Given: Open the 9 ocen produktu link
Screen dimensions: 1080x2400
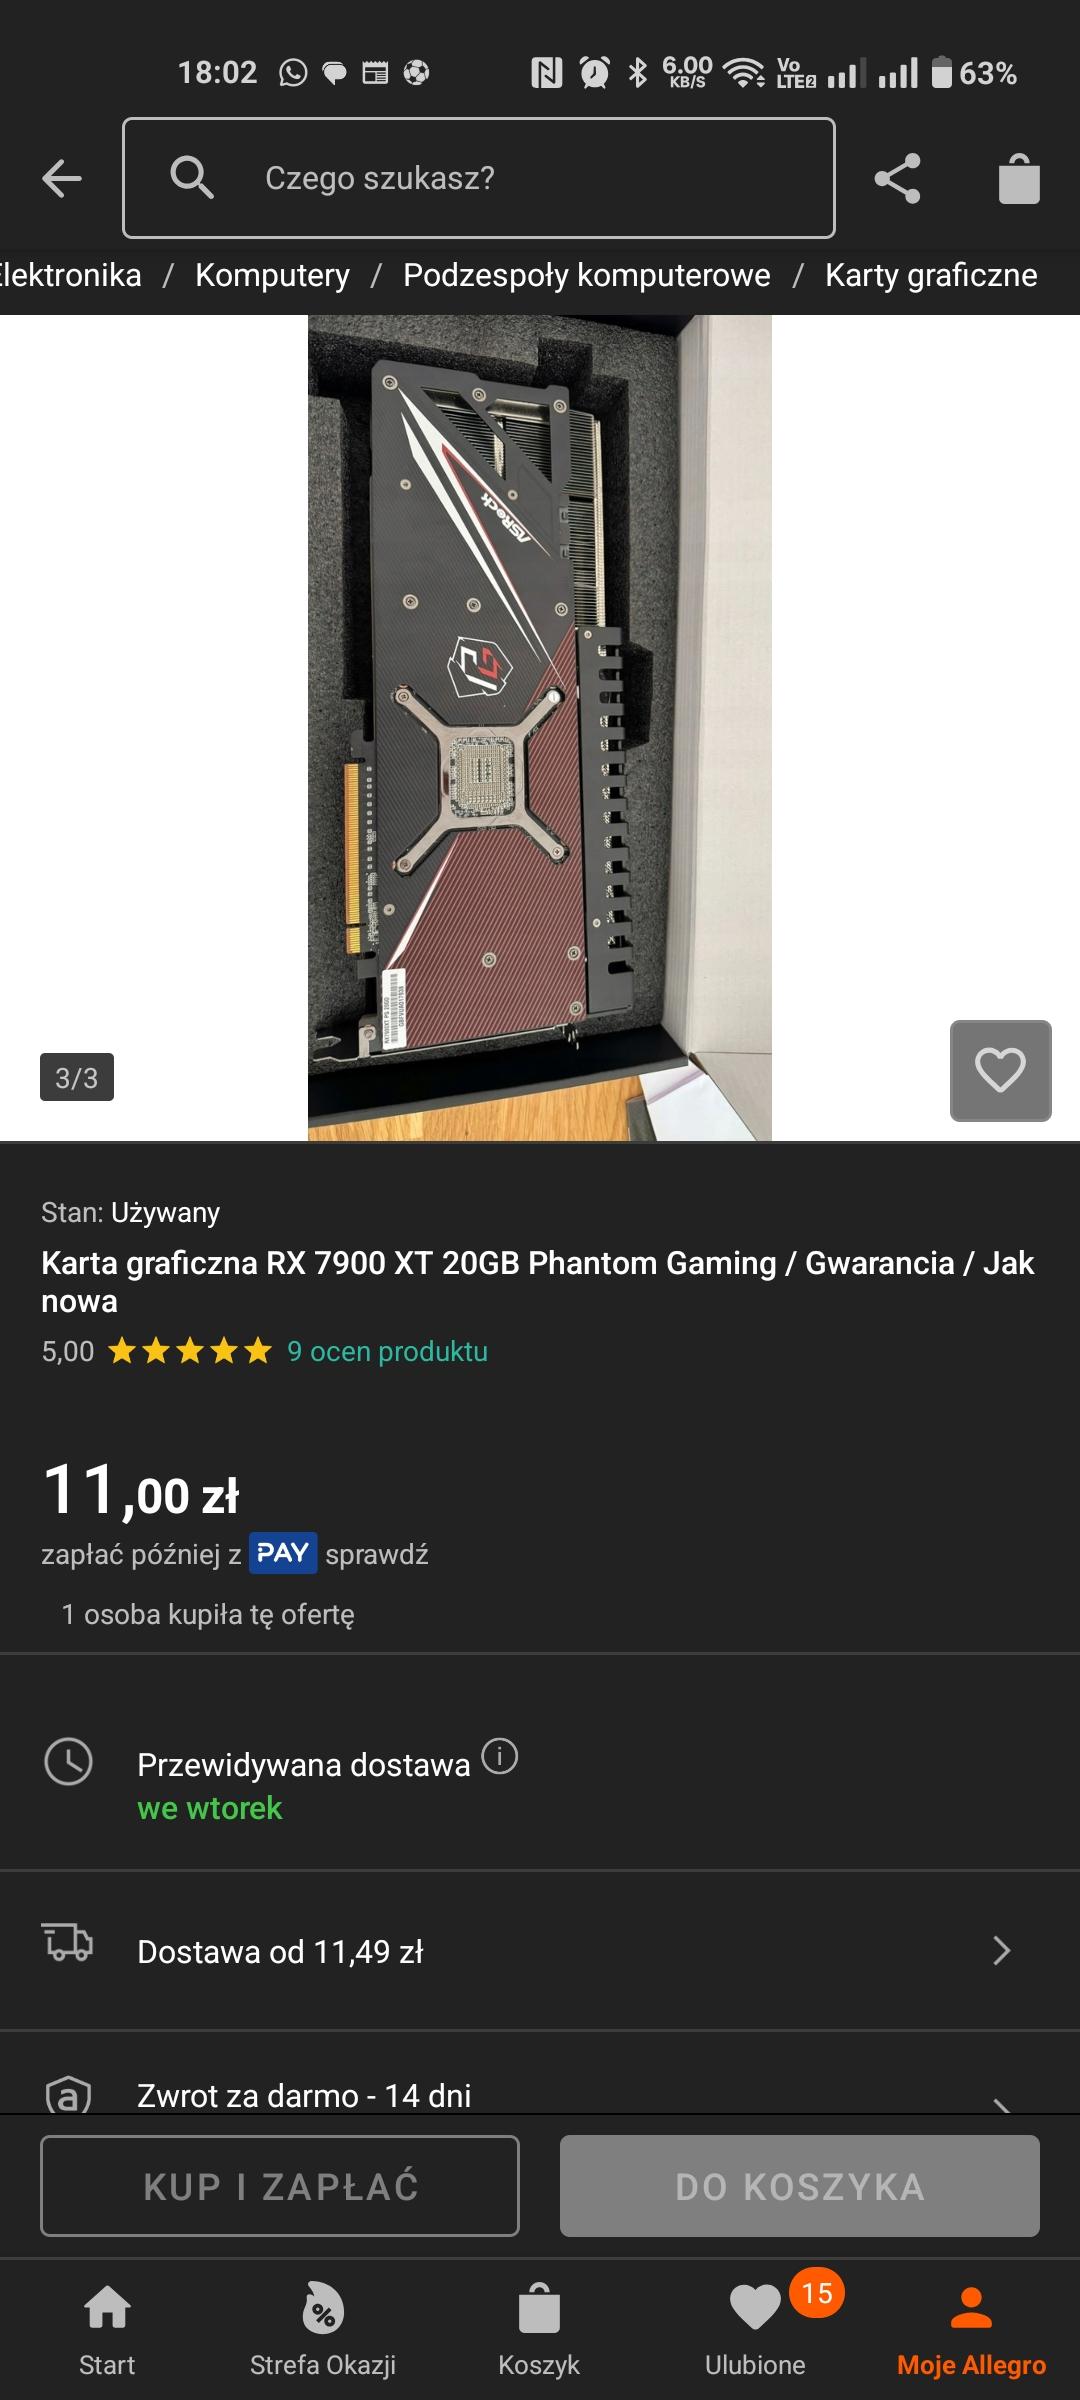Looking at the screenshot, I should tap(387, 1351).
